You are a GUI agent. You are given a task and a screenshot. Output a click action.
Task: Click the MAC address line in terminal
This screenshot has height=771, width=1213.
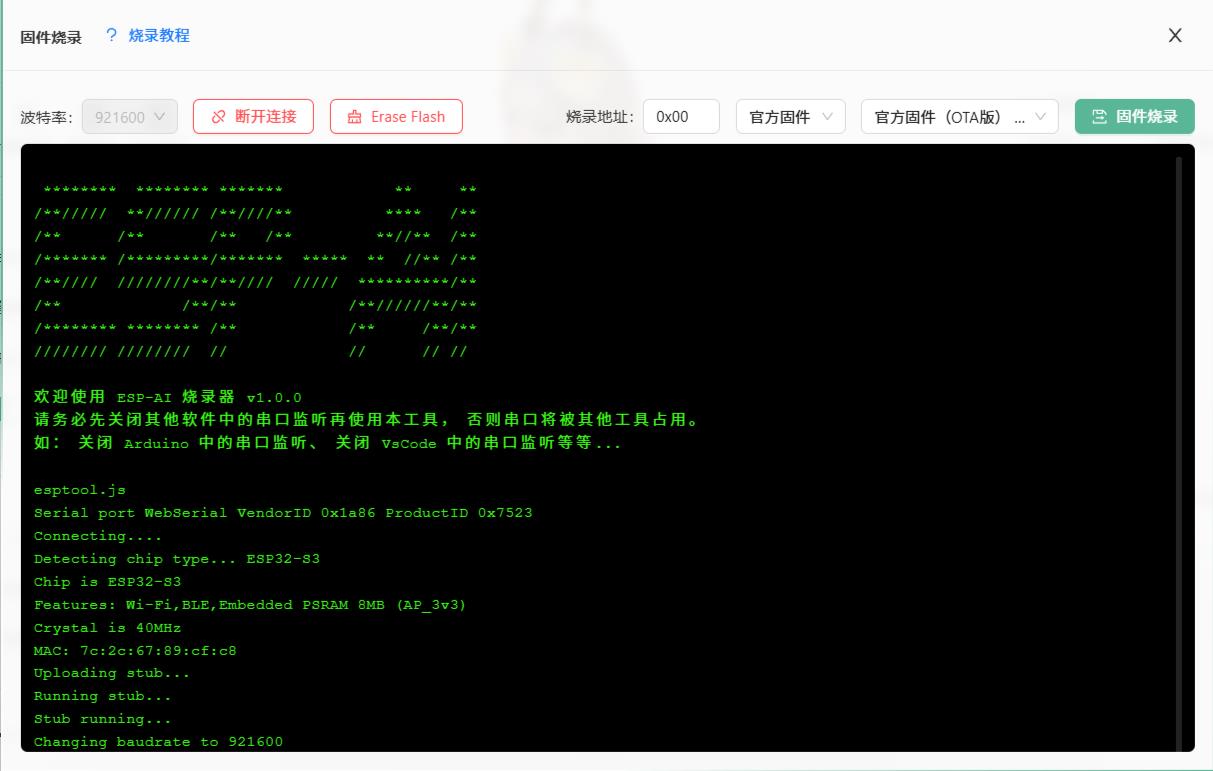(135, 651)
